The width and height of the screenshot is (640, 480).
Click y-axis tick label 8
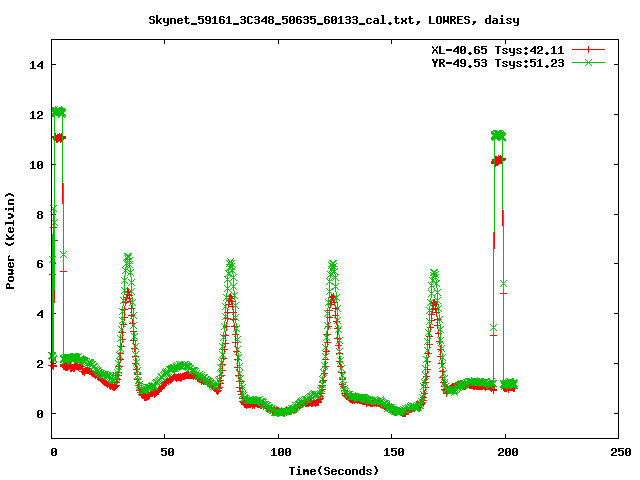point(40,215)
